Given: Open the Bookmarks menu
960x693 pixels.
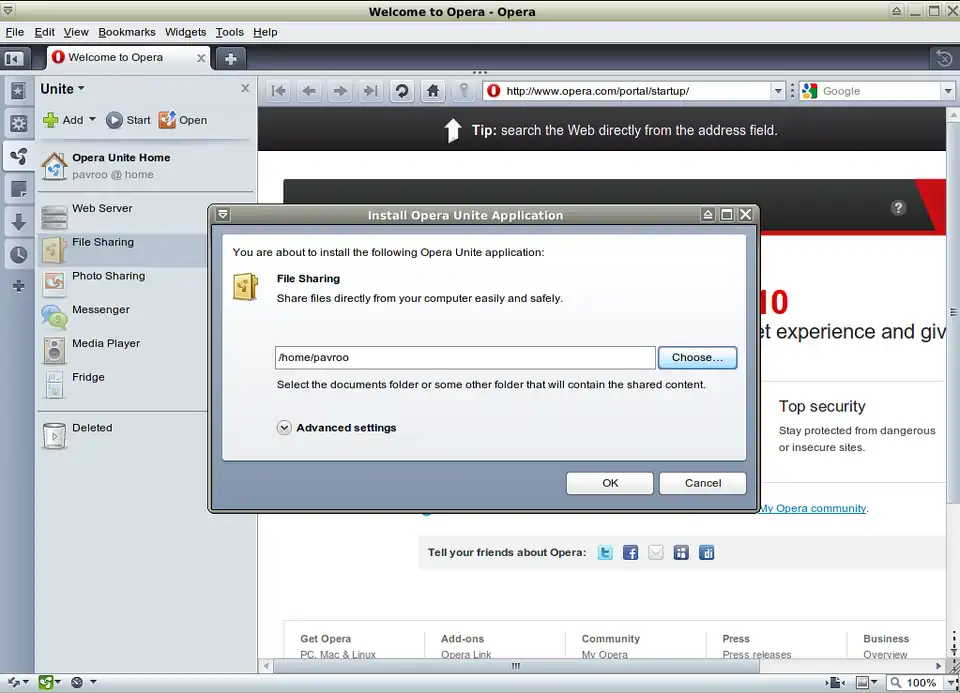Looking at the screenshot, I should pyautogui.click(x=127, y=32).
